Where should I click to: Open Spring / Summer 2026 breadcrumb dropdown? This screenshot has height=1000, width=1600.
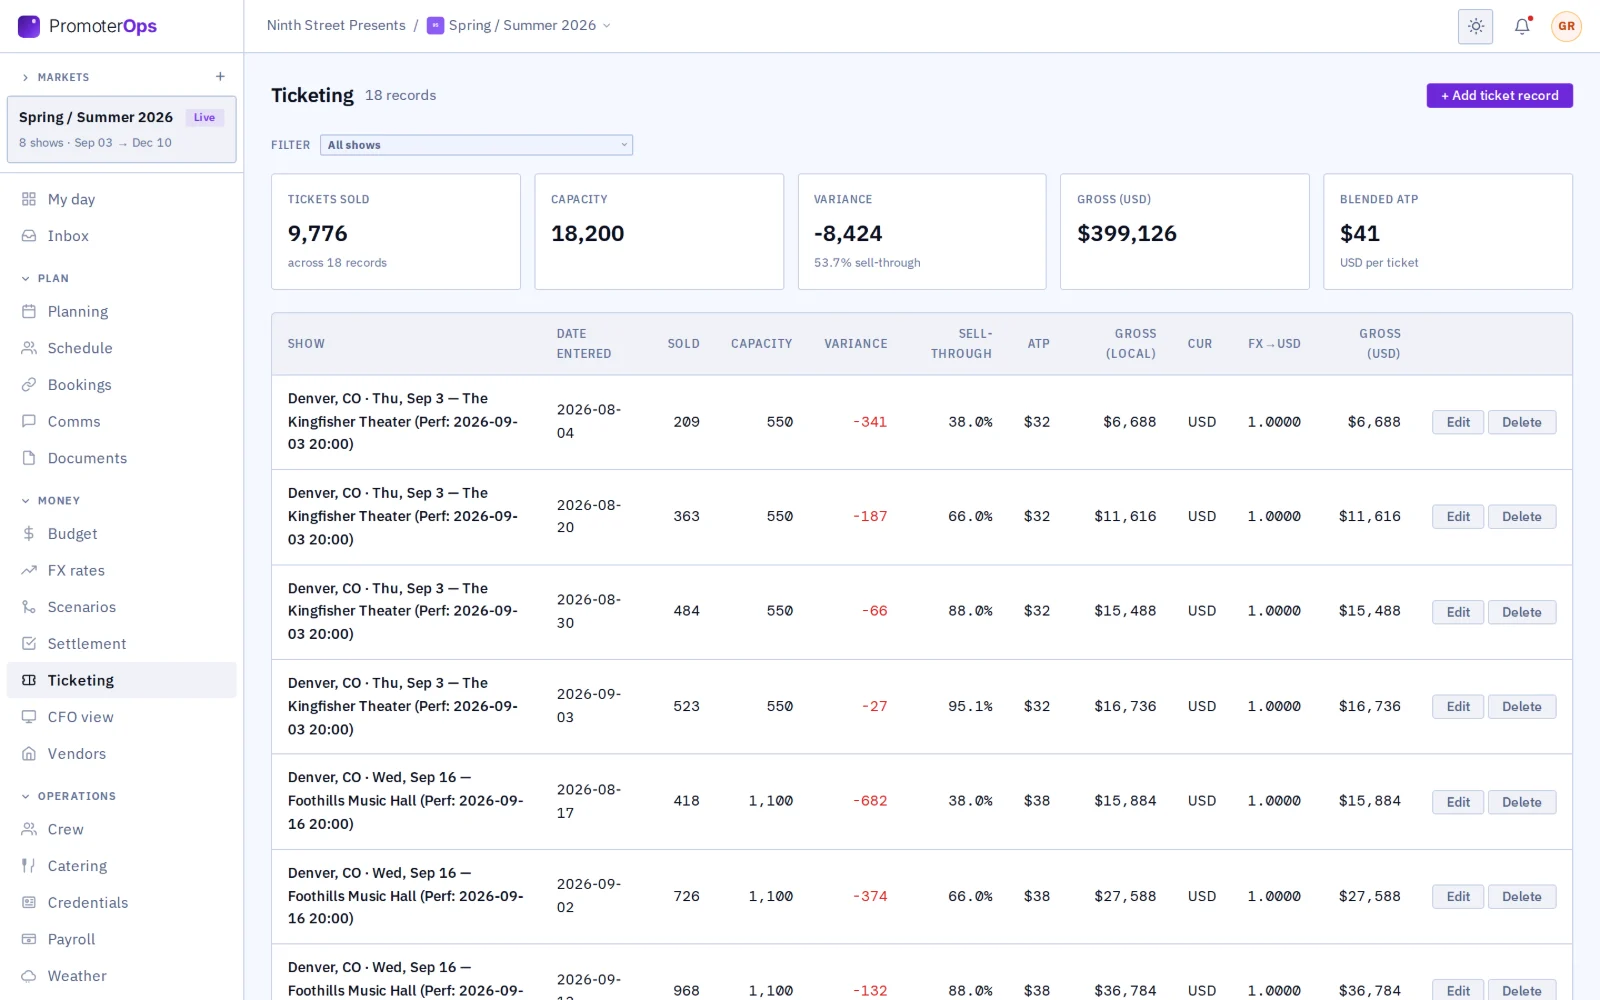519,26
